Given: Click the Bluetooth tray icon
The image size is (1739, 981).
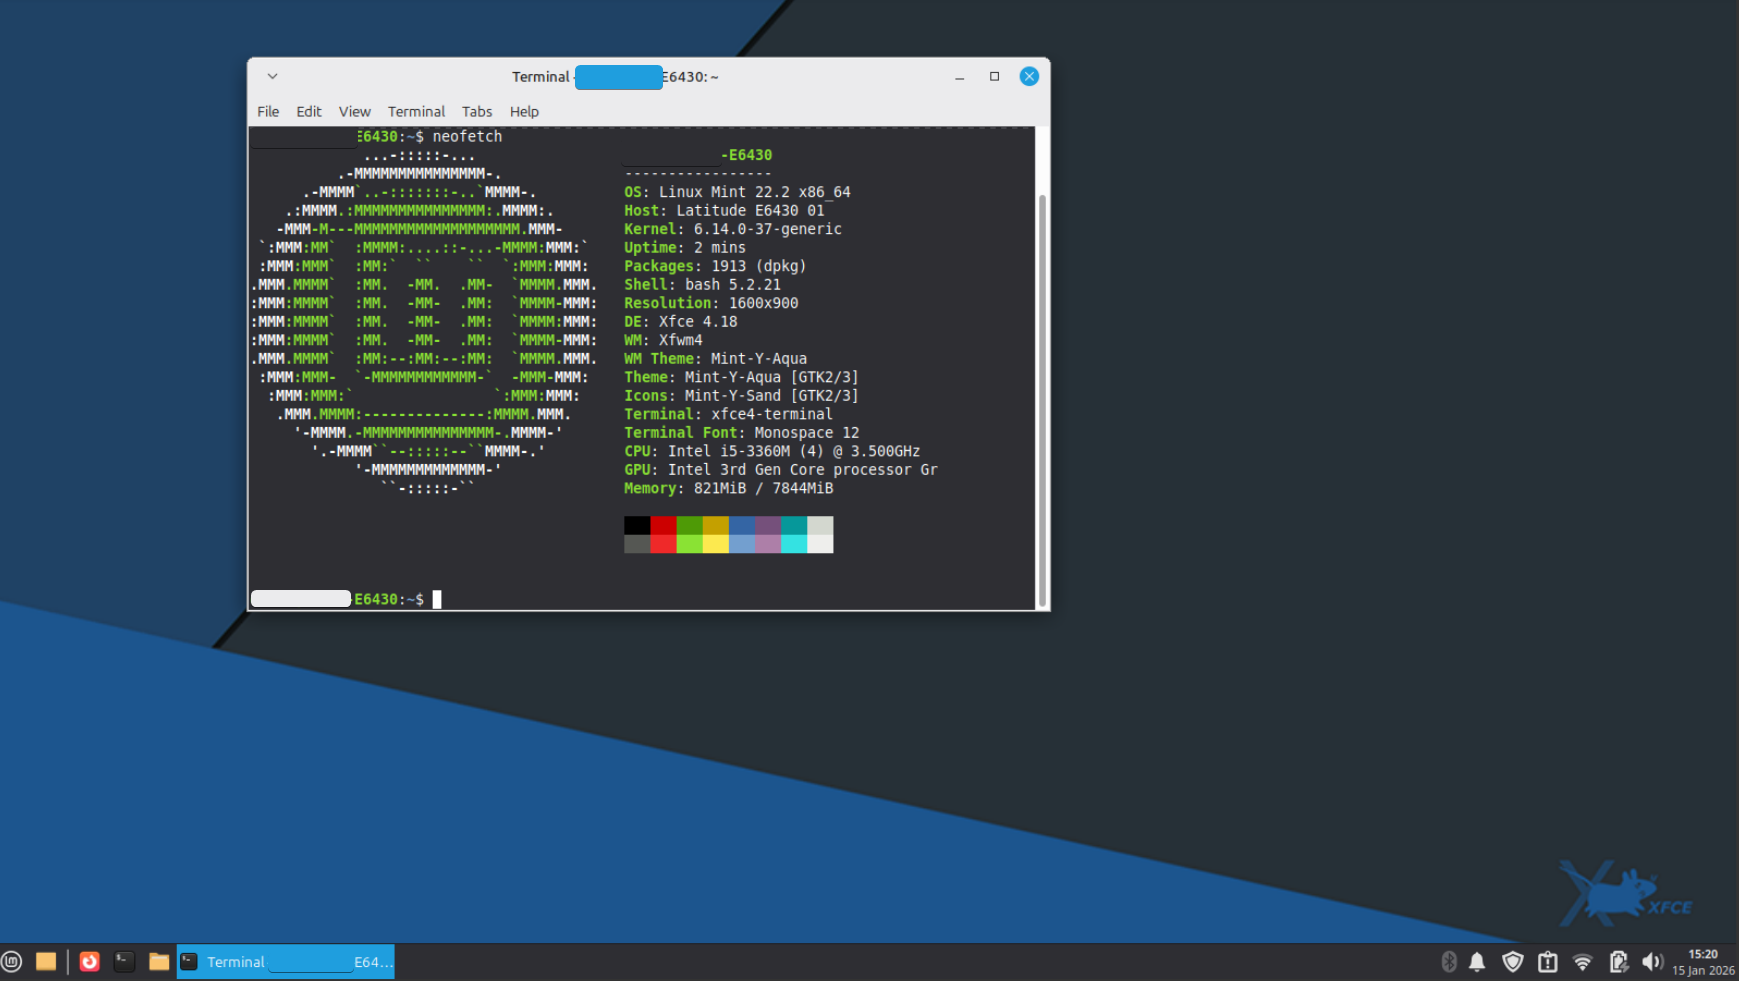Looking at the screenshot, I should pos(1449,962).
